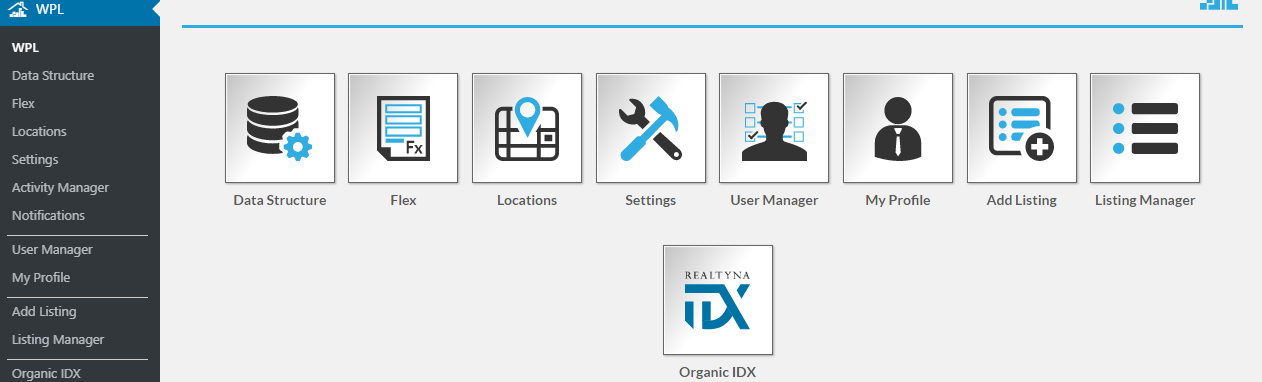Viewport: 1262px width, 382px height.
Task: Click the Add Listing label under tile
Action: [1021, 200]
